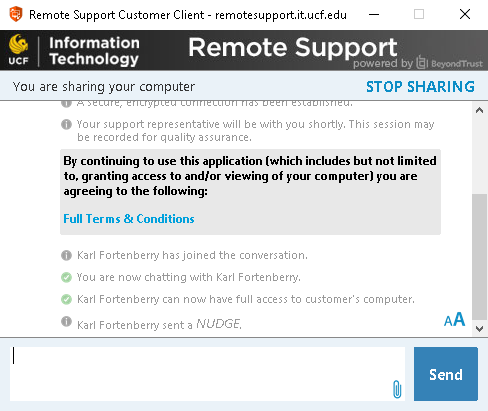Click green check beside 'You are now chatting'
Screen dimensions: 488x411
point(66,277)
